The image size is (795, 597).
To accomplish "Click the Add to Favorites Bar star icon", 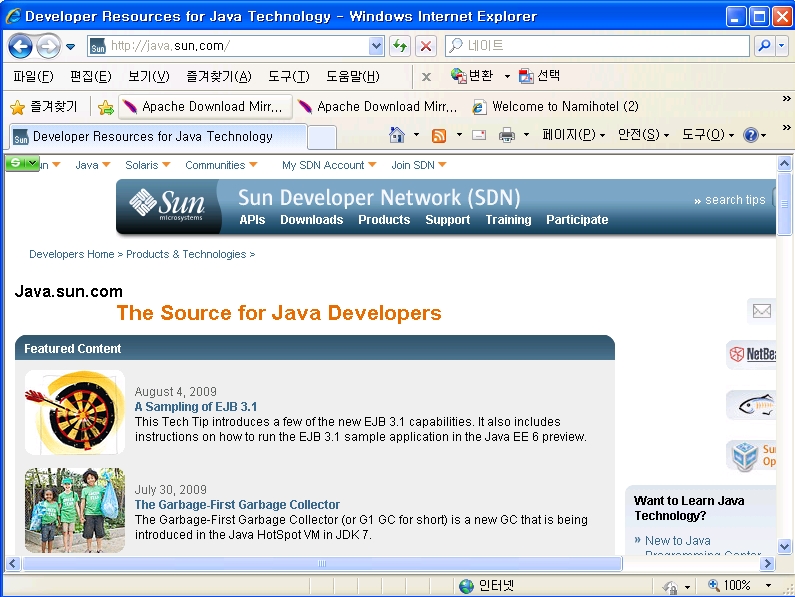I will (x=106, y=107).
